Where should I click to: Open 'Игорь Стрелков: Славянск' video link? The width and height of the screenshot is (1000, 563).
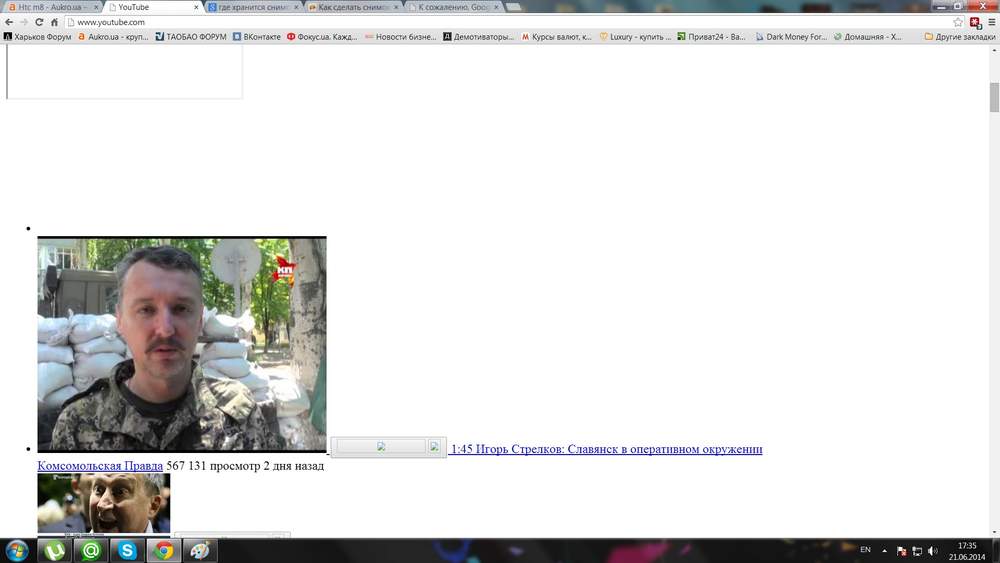(607, 449)
